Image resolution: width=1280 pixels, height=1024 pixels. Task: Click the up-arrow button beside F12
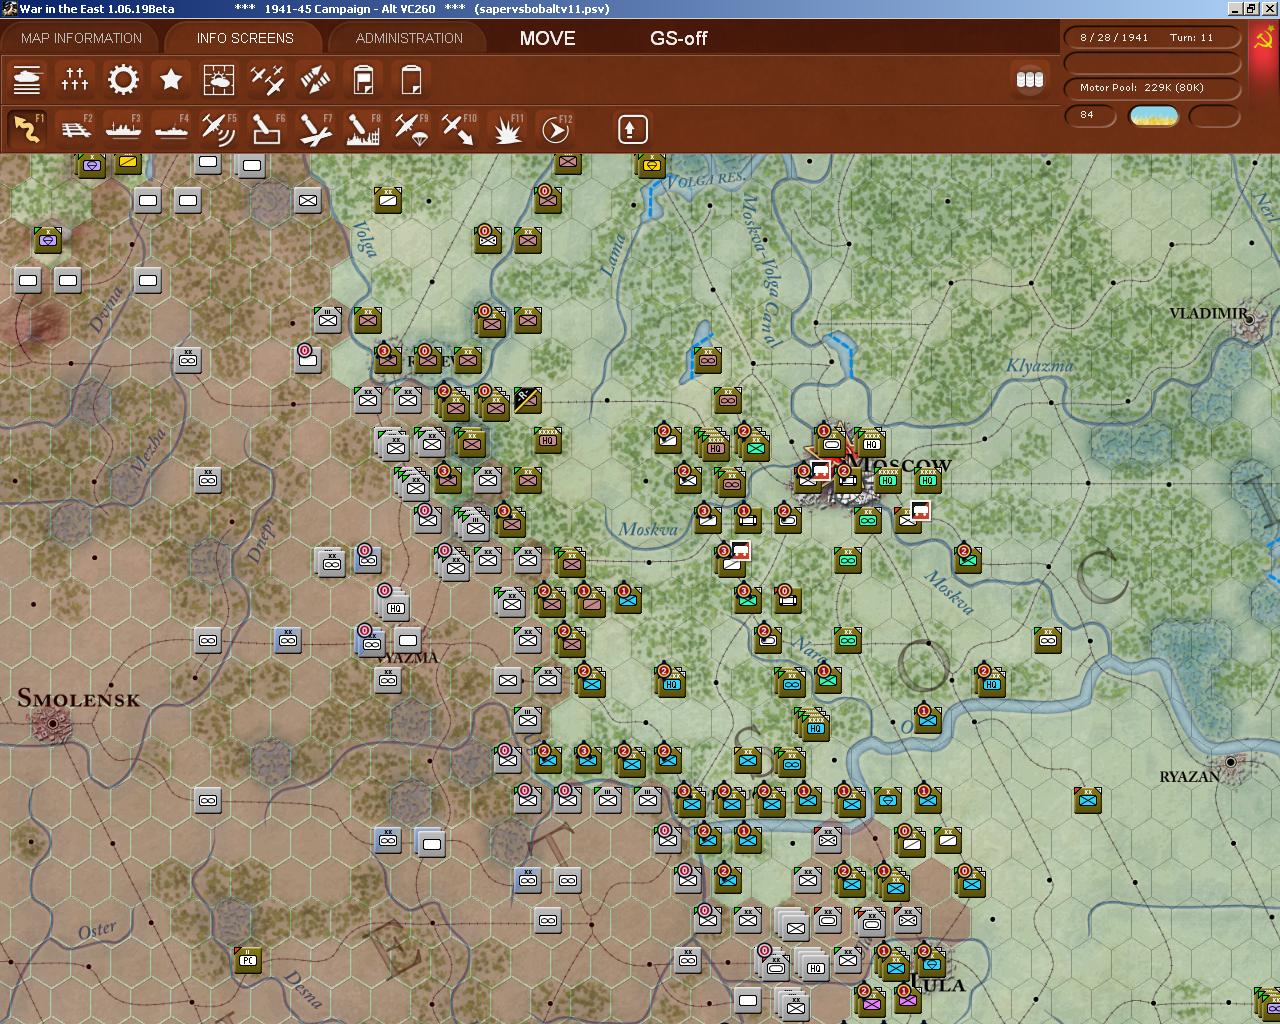click(x=632, y=129)
